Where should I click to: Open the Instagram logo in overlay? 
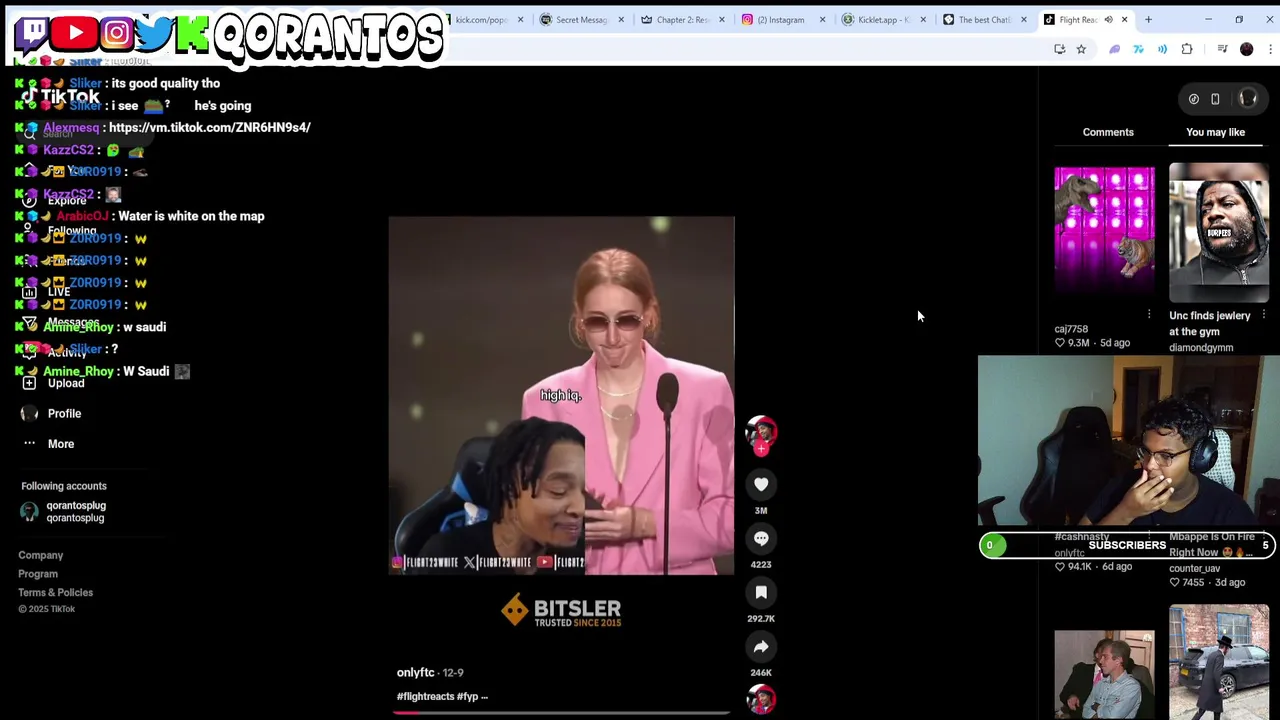[x=116, y=33]
